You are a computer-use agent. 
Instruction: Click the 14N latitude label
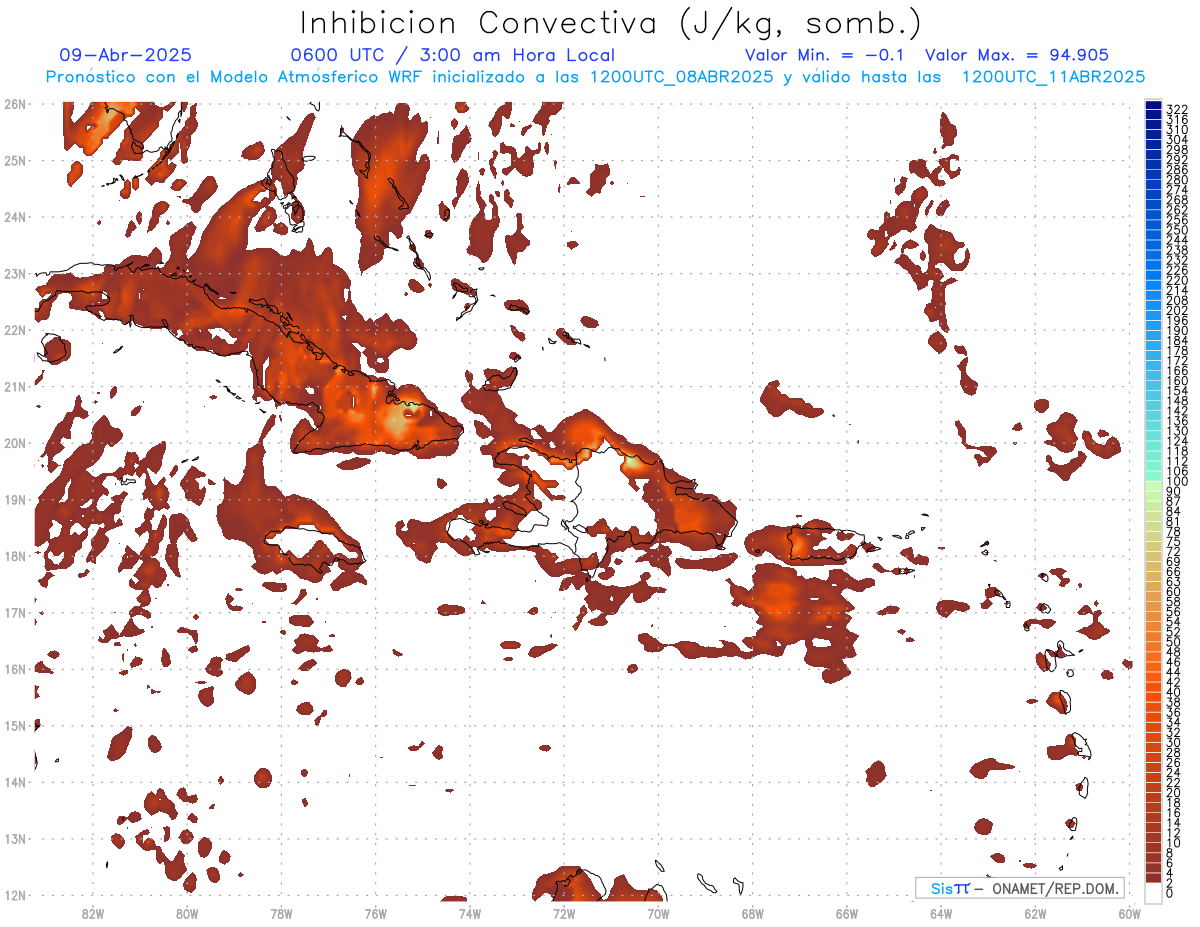(x=14, y=782)
